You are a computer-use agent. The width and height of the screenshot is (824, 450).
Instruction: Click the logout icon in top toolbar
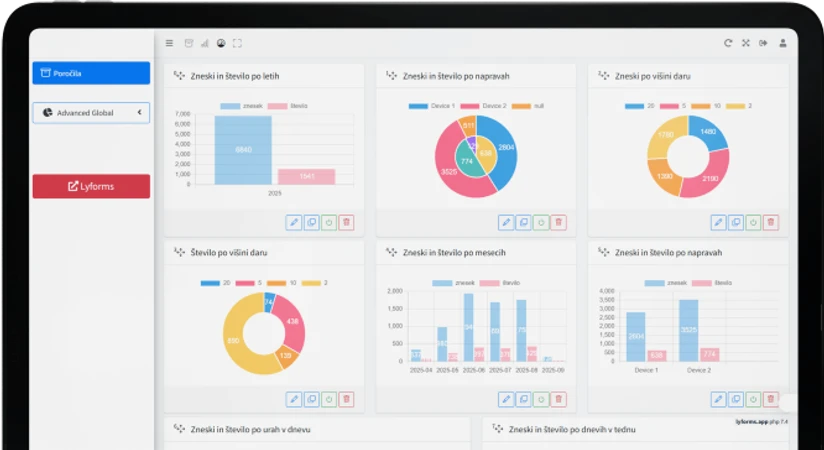(x=764, y=43)
